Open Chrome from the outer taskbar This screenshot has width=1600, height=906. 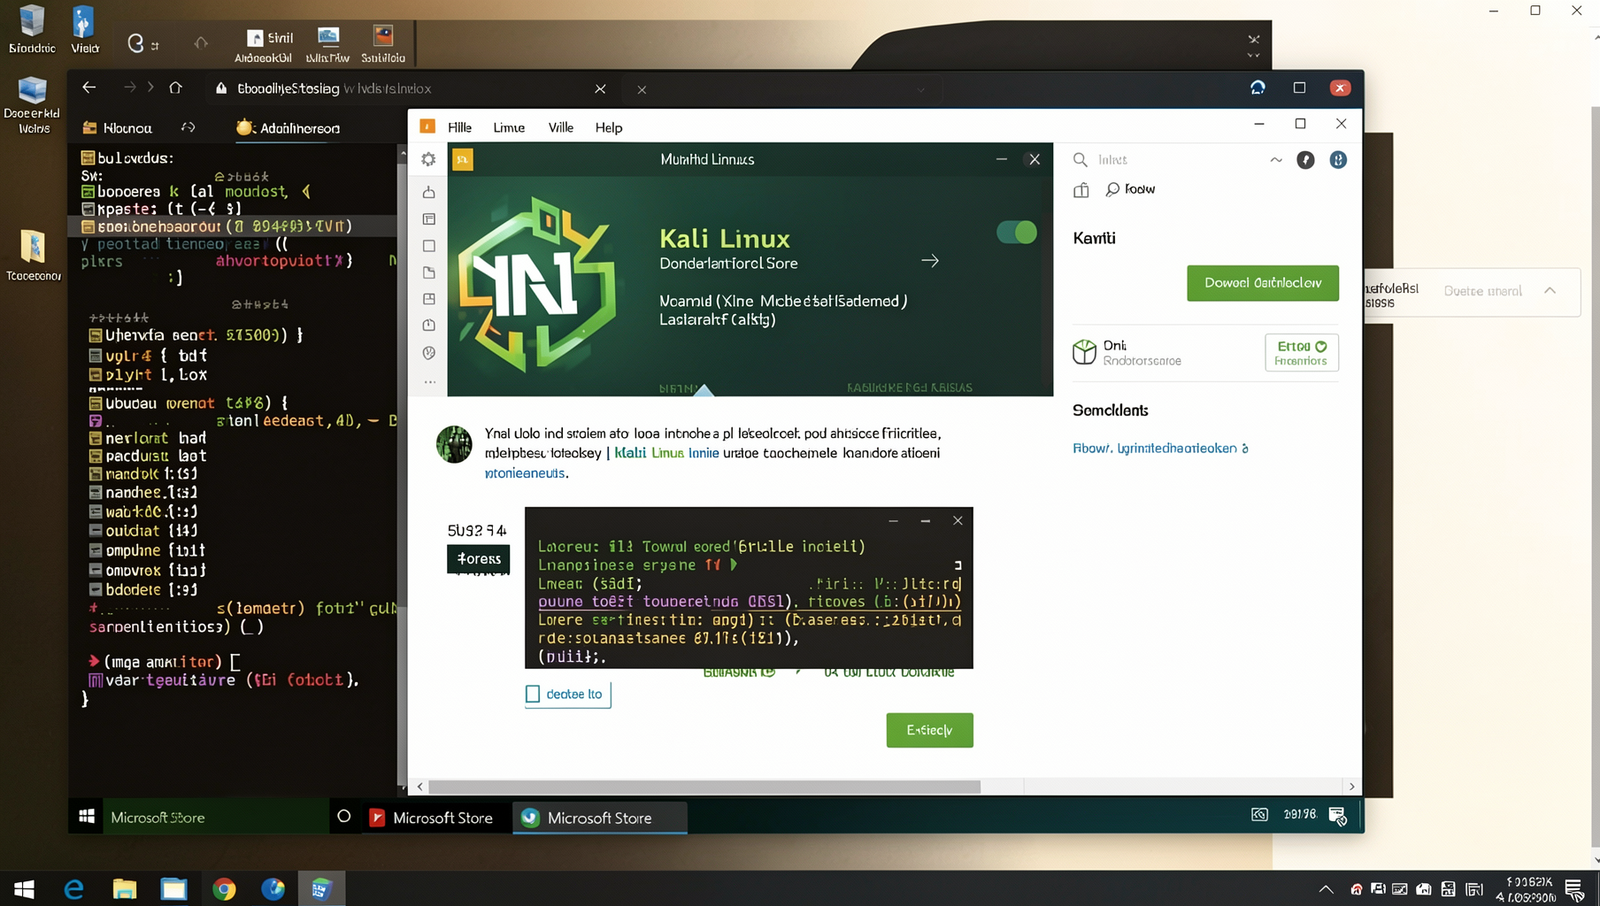pos(224,889)
